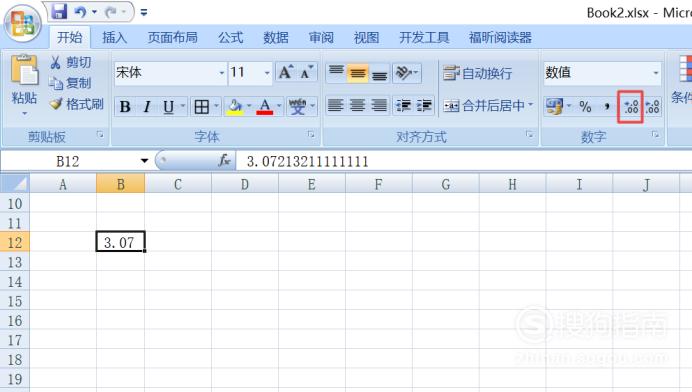Viewport: 692px width, 392px height.
Task: Expand the 合并后居中 dropdown arrow
Action: point(531,105)
